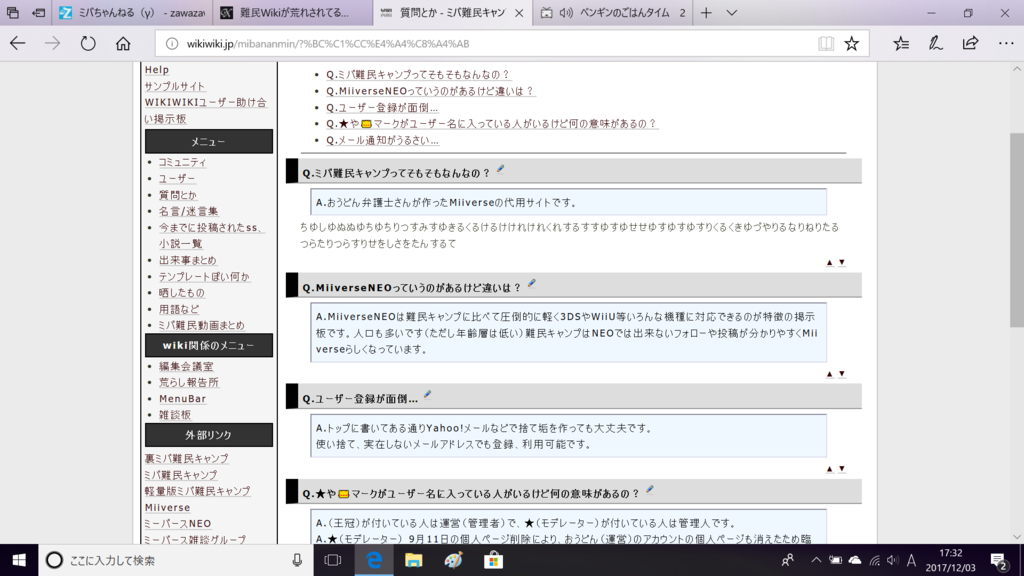Open the web note pen tool
The image size is (1024, 576).
click(936, 44)
